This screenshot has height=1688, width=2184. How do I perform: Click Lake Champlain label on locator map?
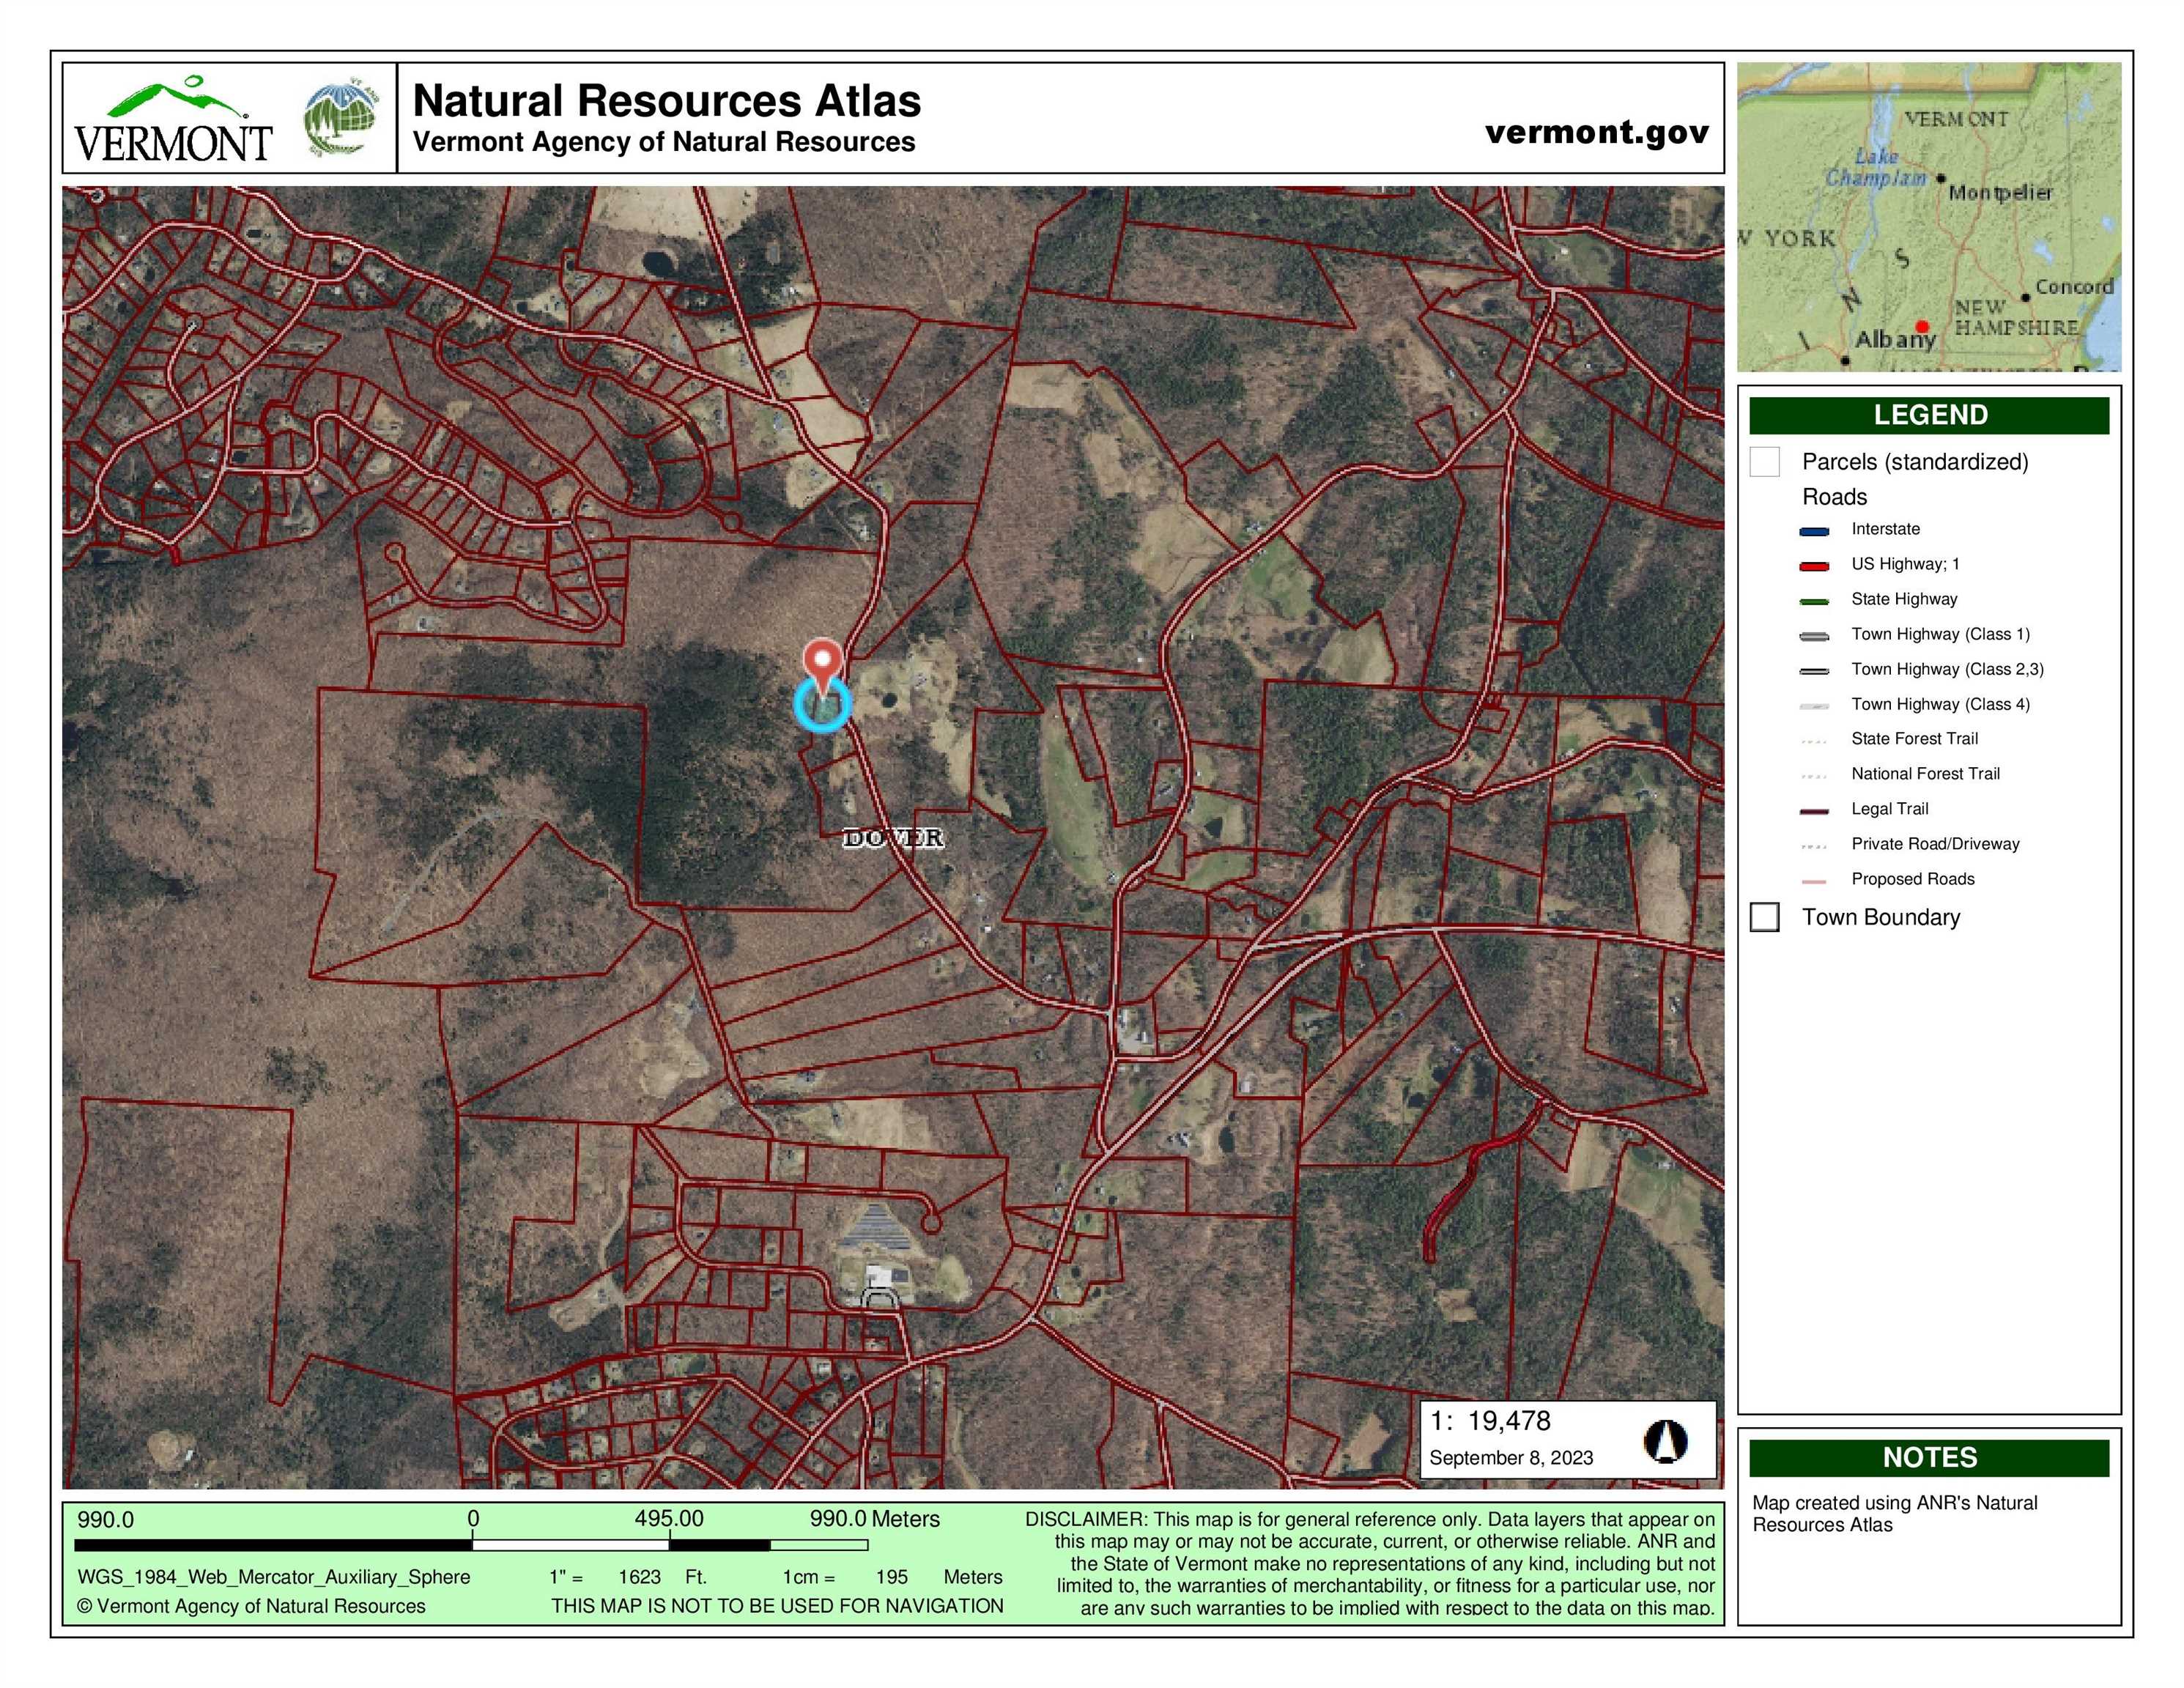(1876, 168)
